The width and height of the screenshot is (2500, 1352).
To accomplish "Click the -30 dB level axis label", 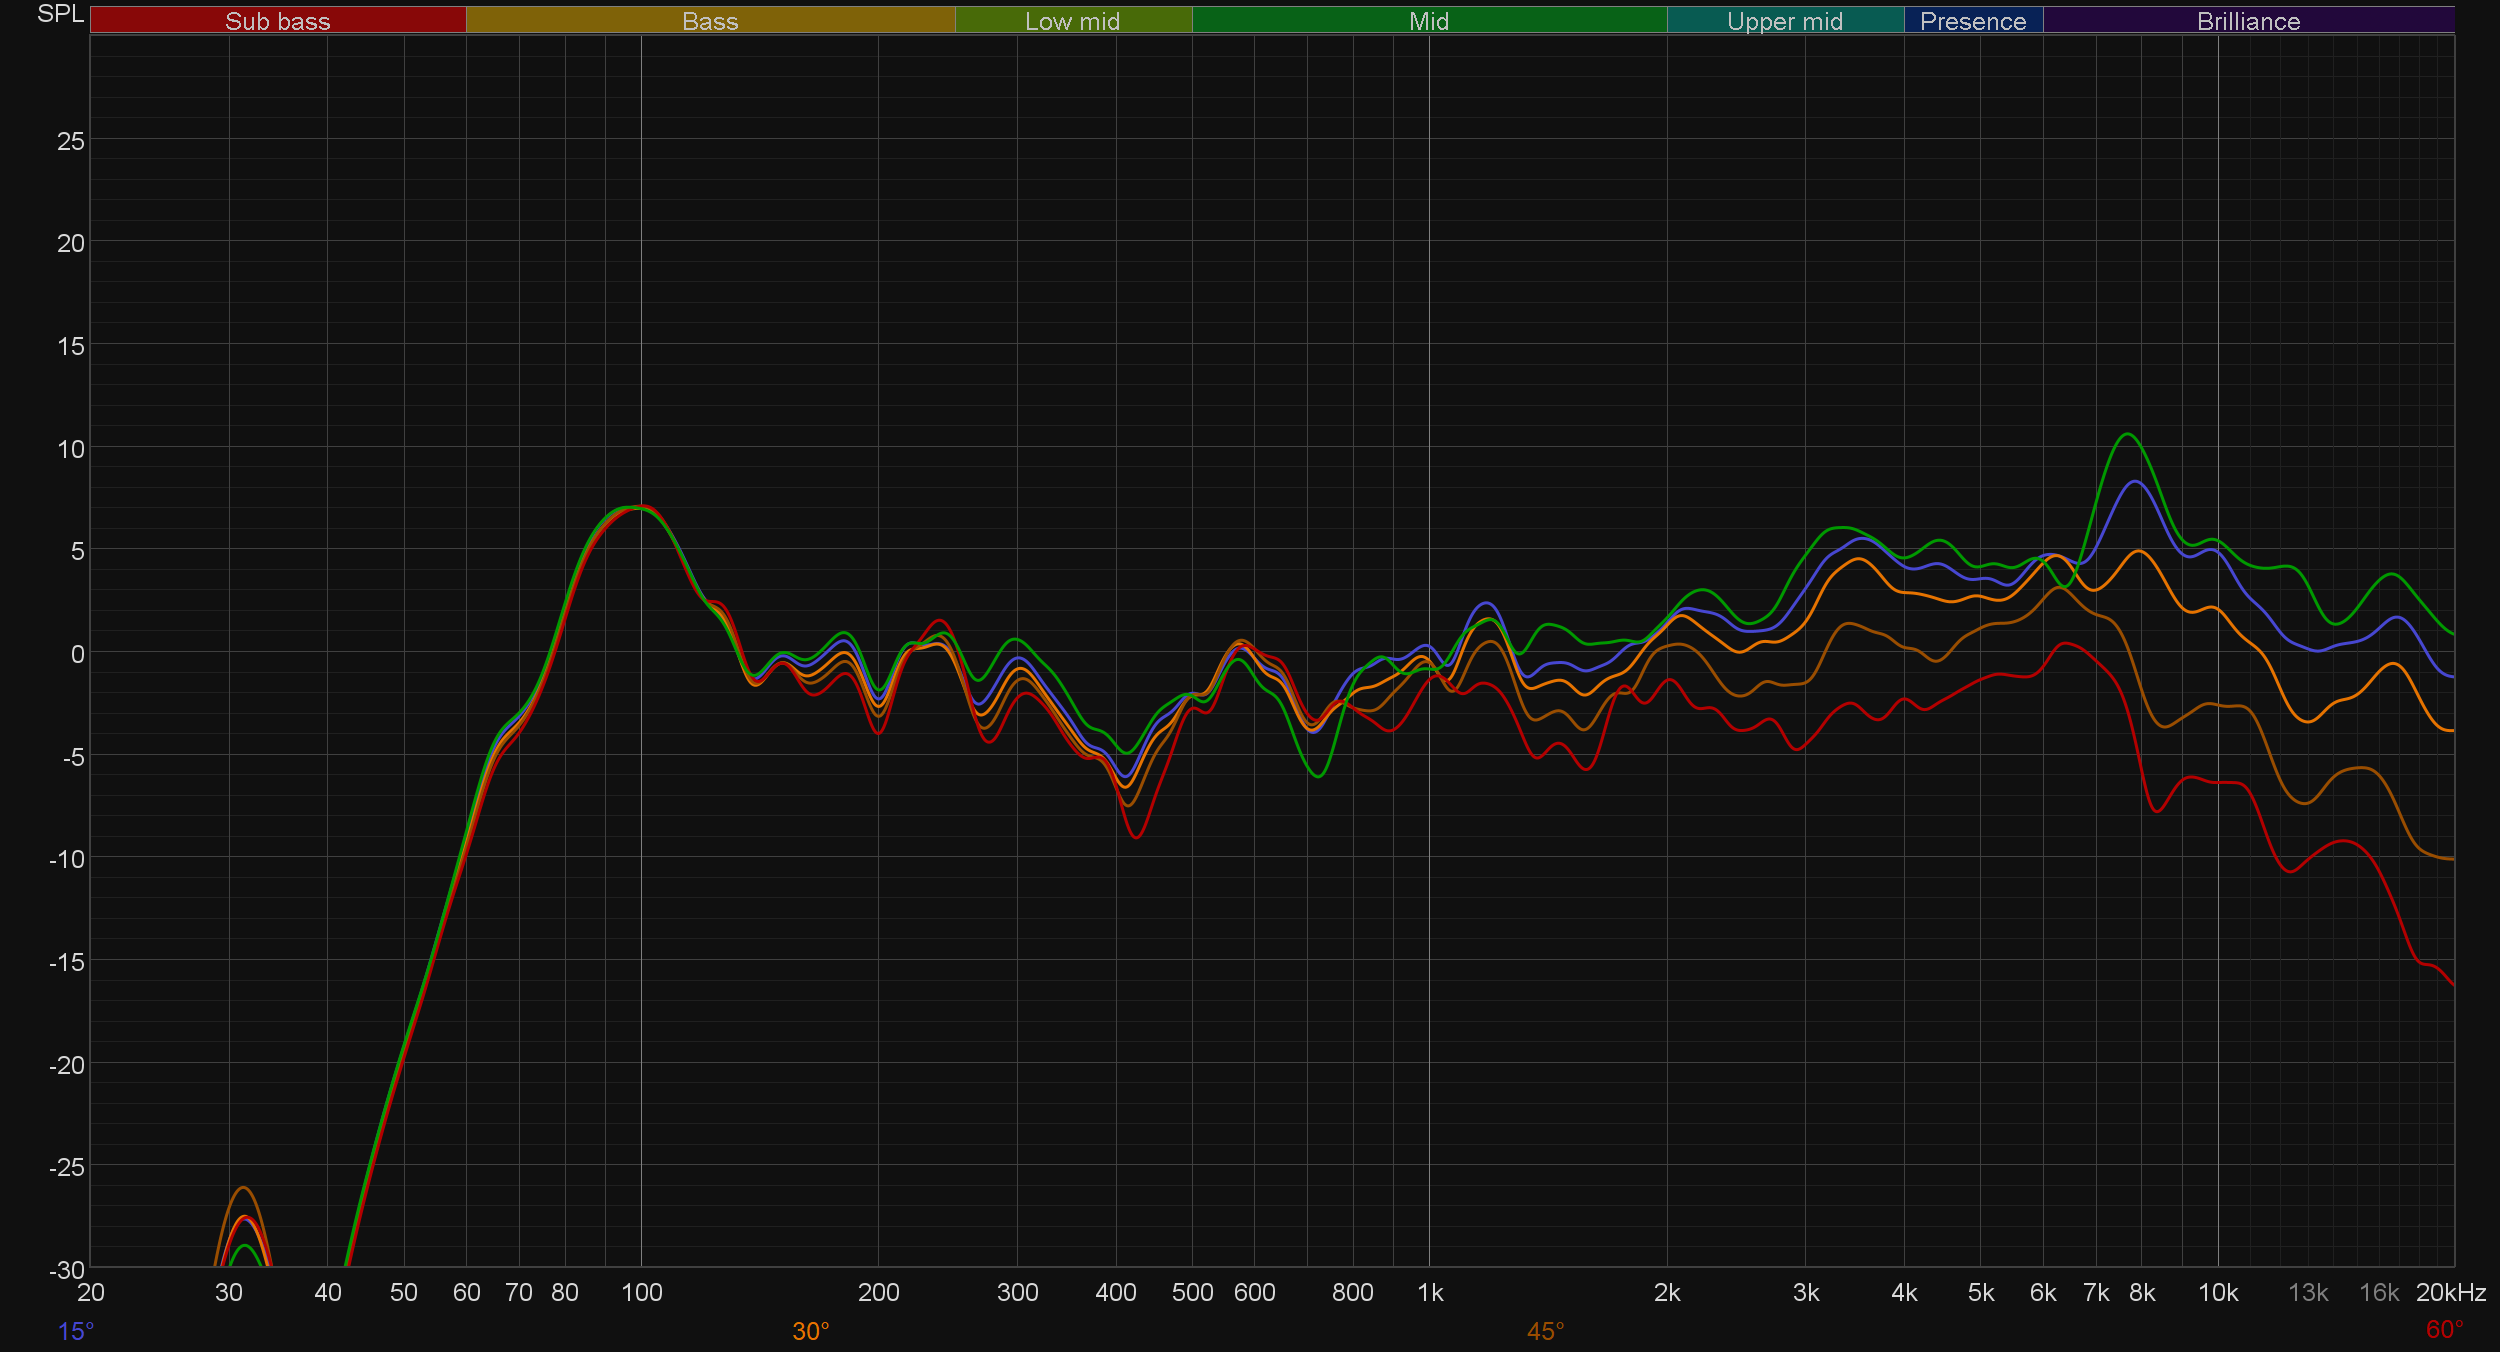I will coord(68,1270).
